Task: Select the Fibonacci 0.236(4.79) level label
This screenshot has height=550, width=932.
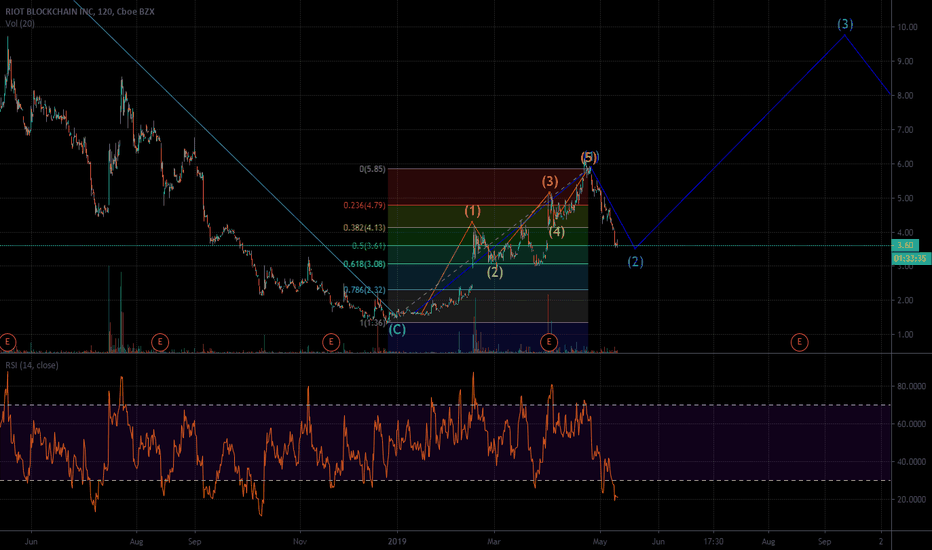Action: pyautogui.click(x=364, y=205)
